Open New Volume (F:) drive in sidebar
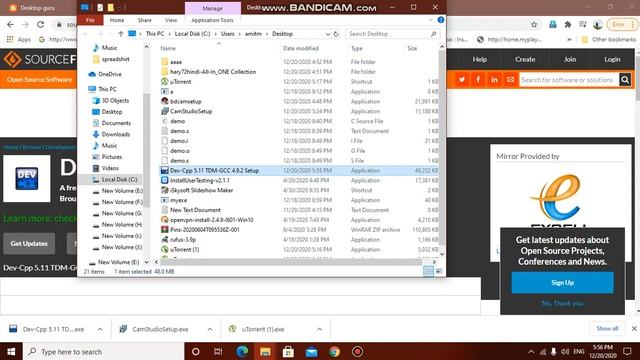This screenshot has width=640, height=360. pos(122,202)
